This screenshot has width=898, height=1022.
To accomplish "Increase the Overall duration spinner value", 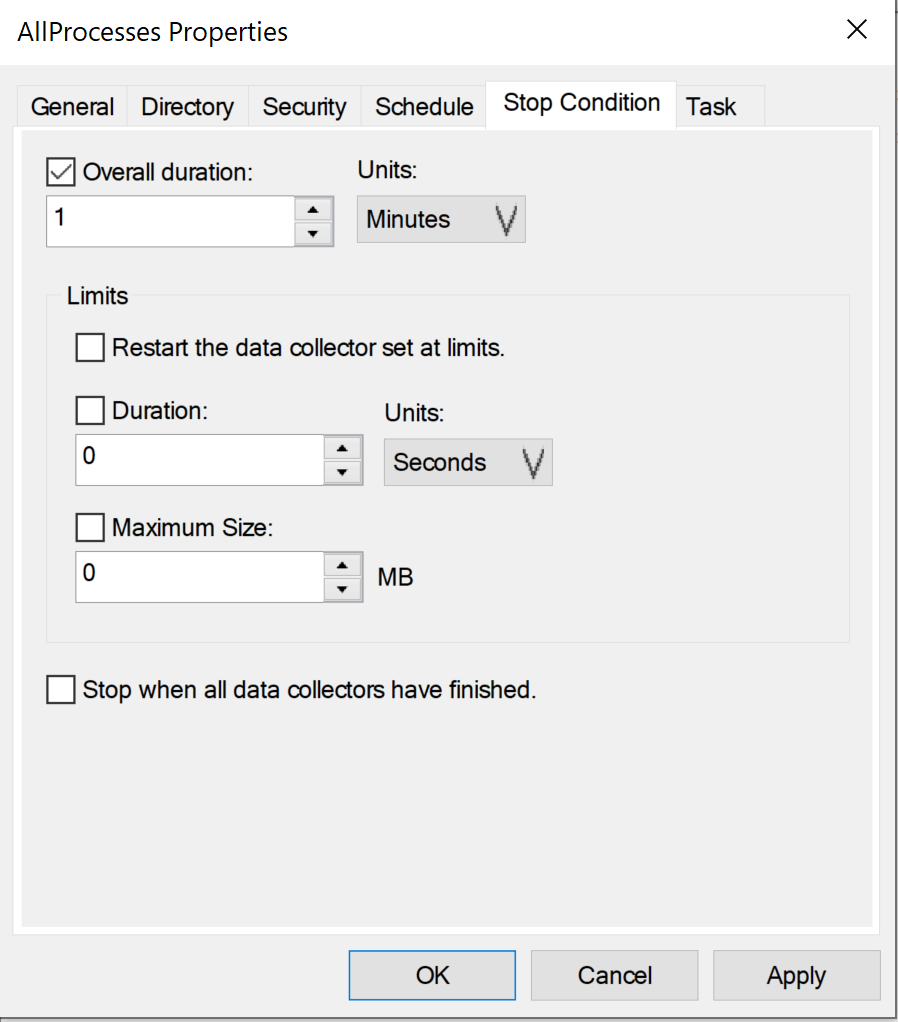I will coord(314,209).
